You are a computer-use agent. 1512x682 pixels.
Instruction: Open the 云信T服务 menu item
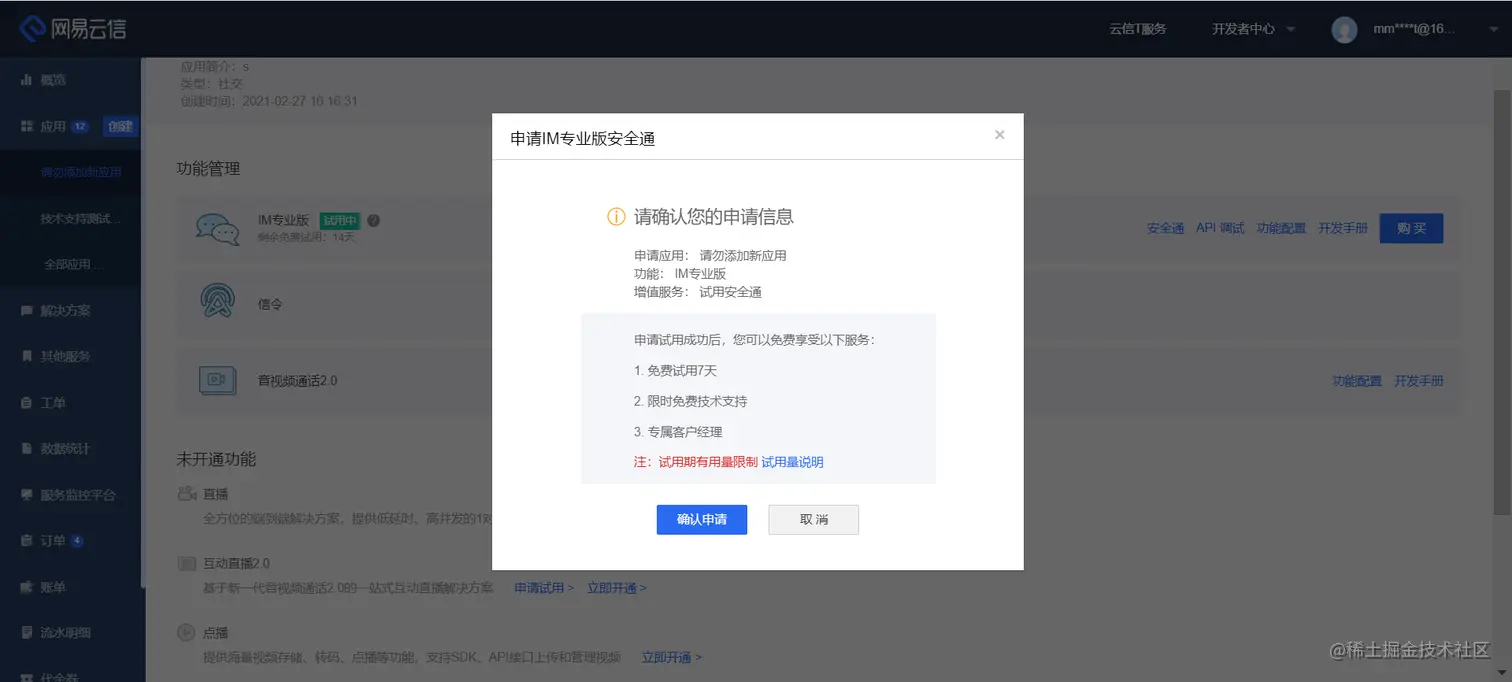click(x=1139, y=29)
